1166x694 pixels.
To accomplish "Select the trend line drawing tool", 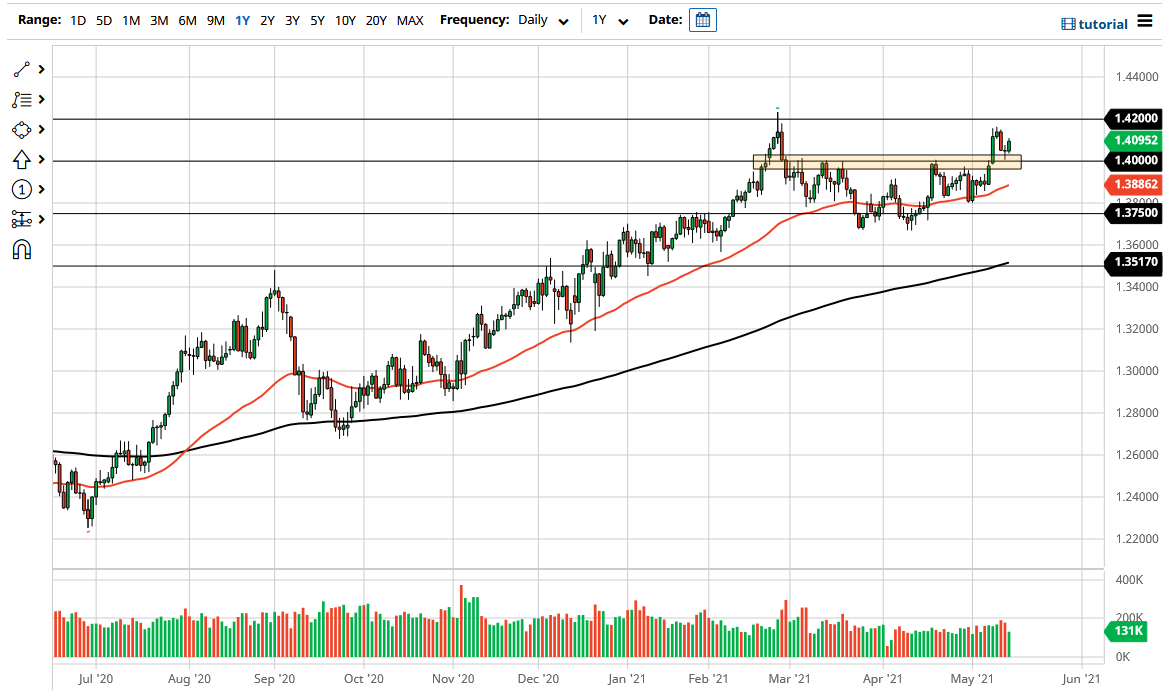I will click(x=22, y=69).
